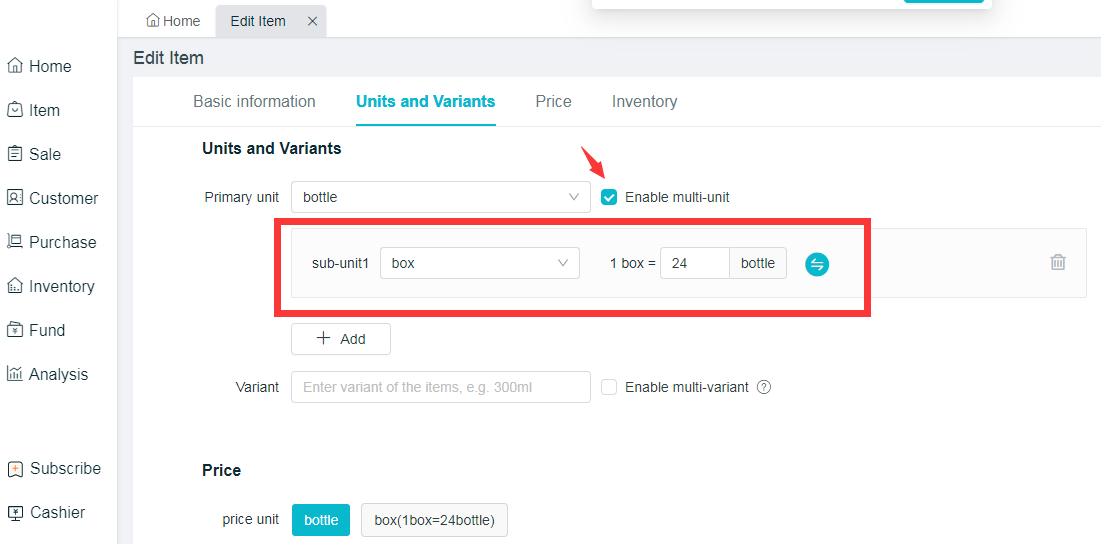Open the multi-variant help question icon

coord(764,387)
